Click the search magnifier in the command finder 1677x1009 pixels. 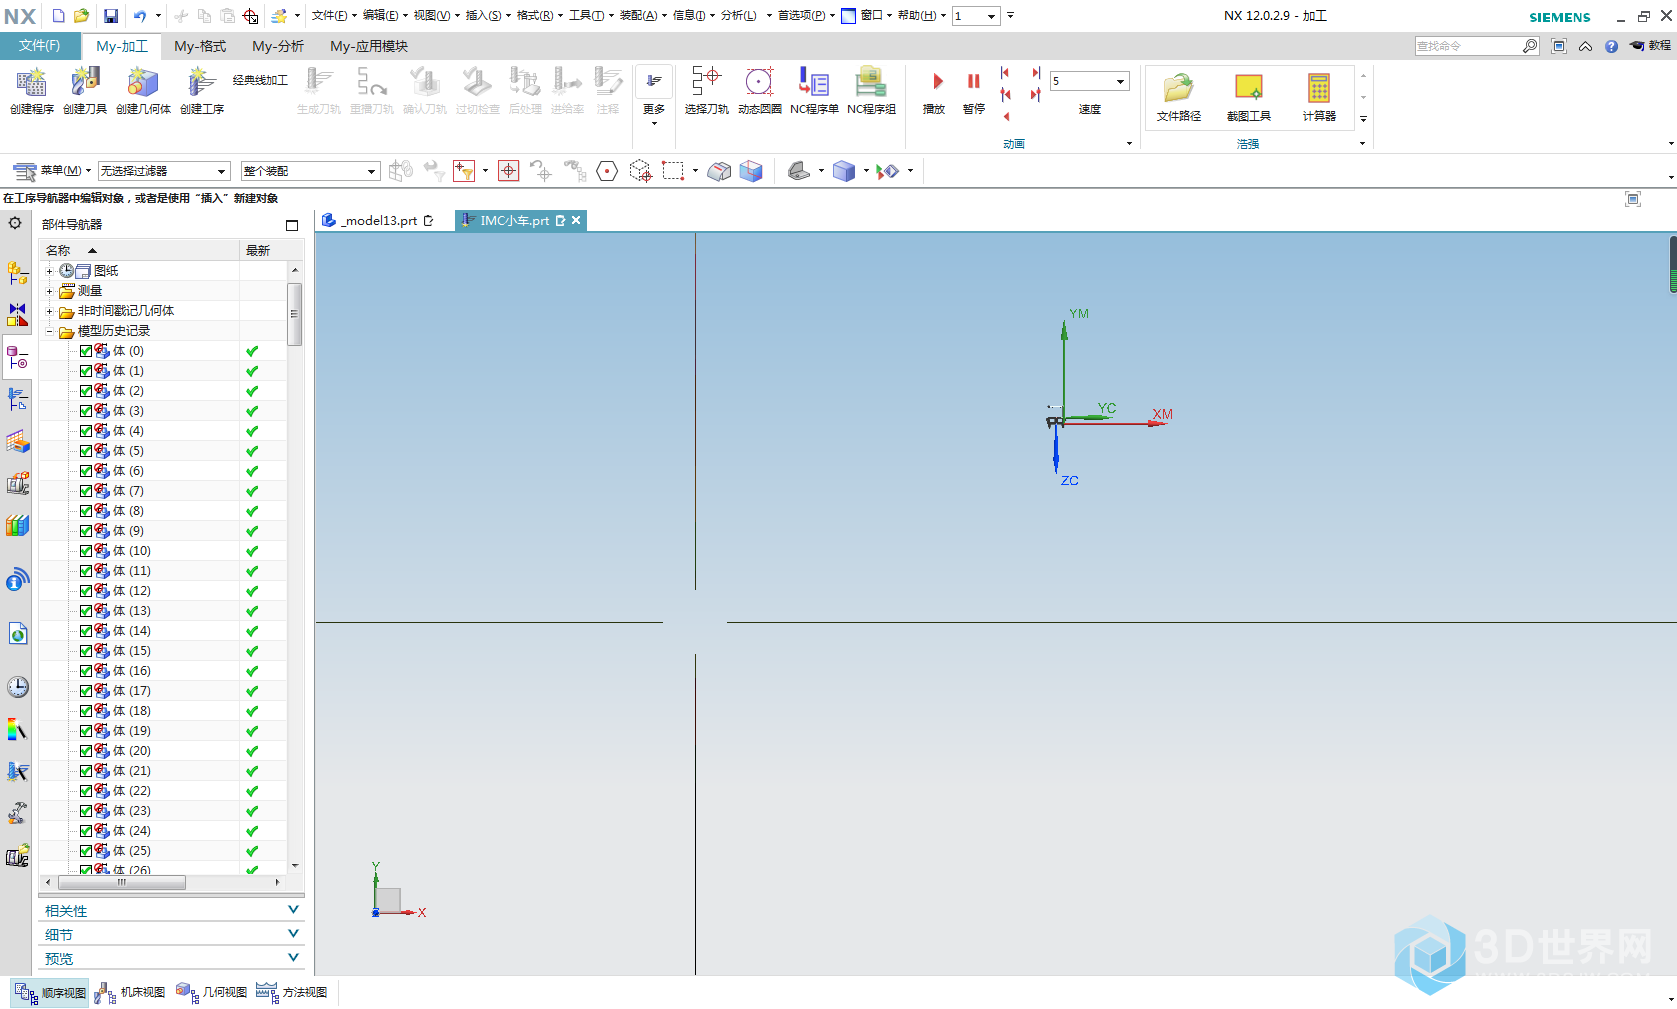click(x=1529, y=46)
